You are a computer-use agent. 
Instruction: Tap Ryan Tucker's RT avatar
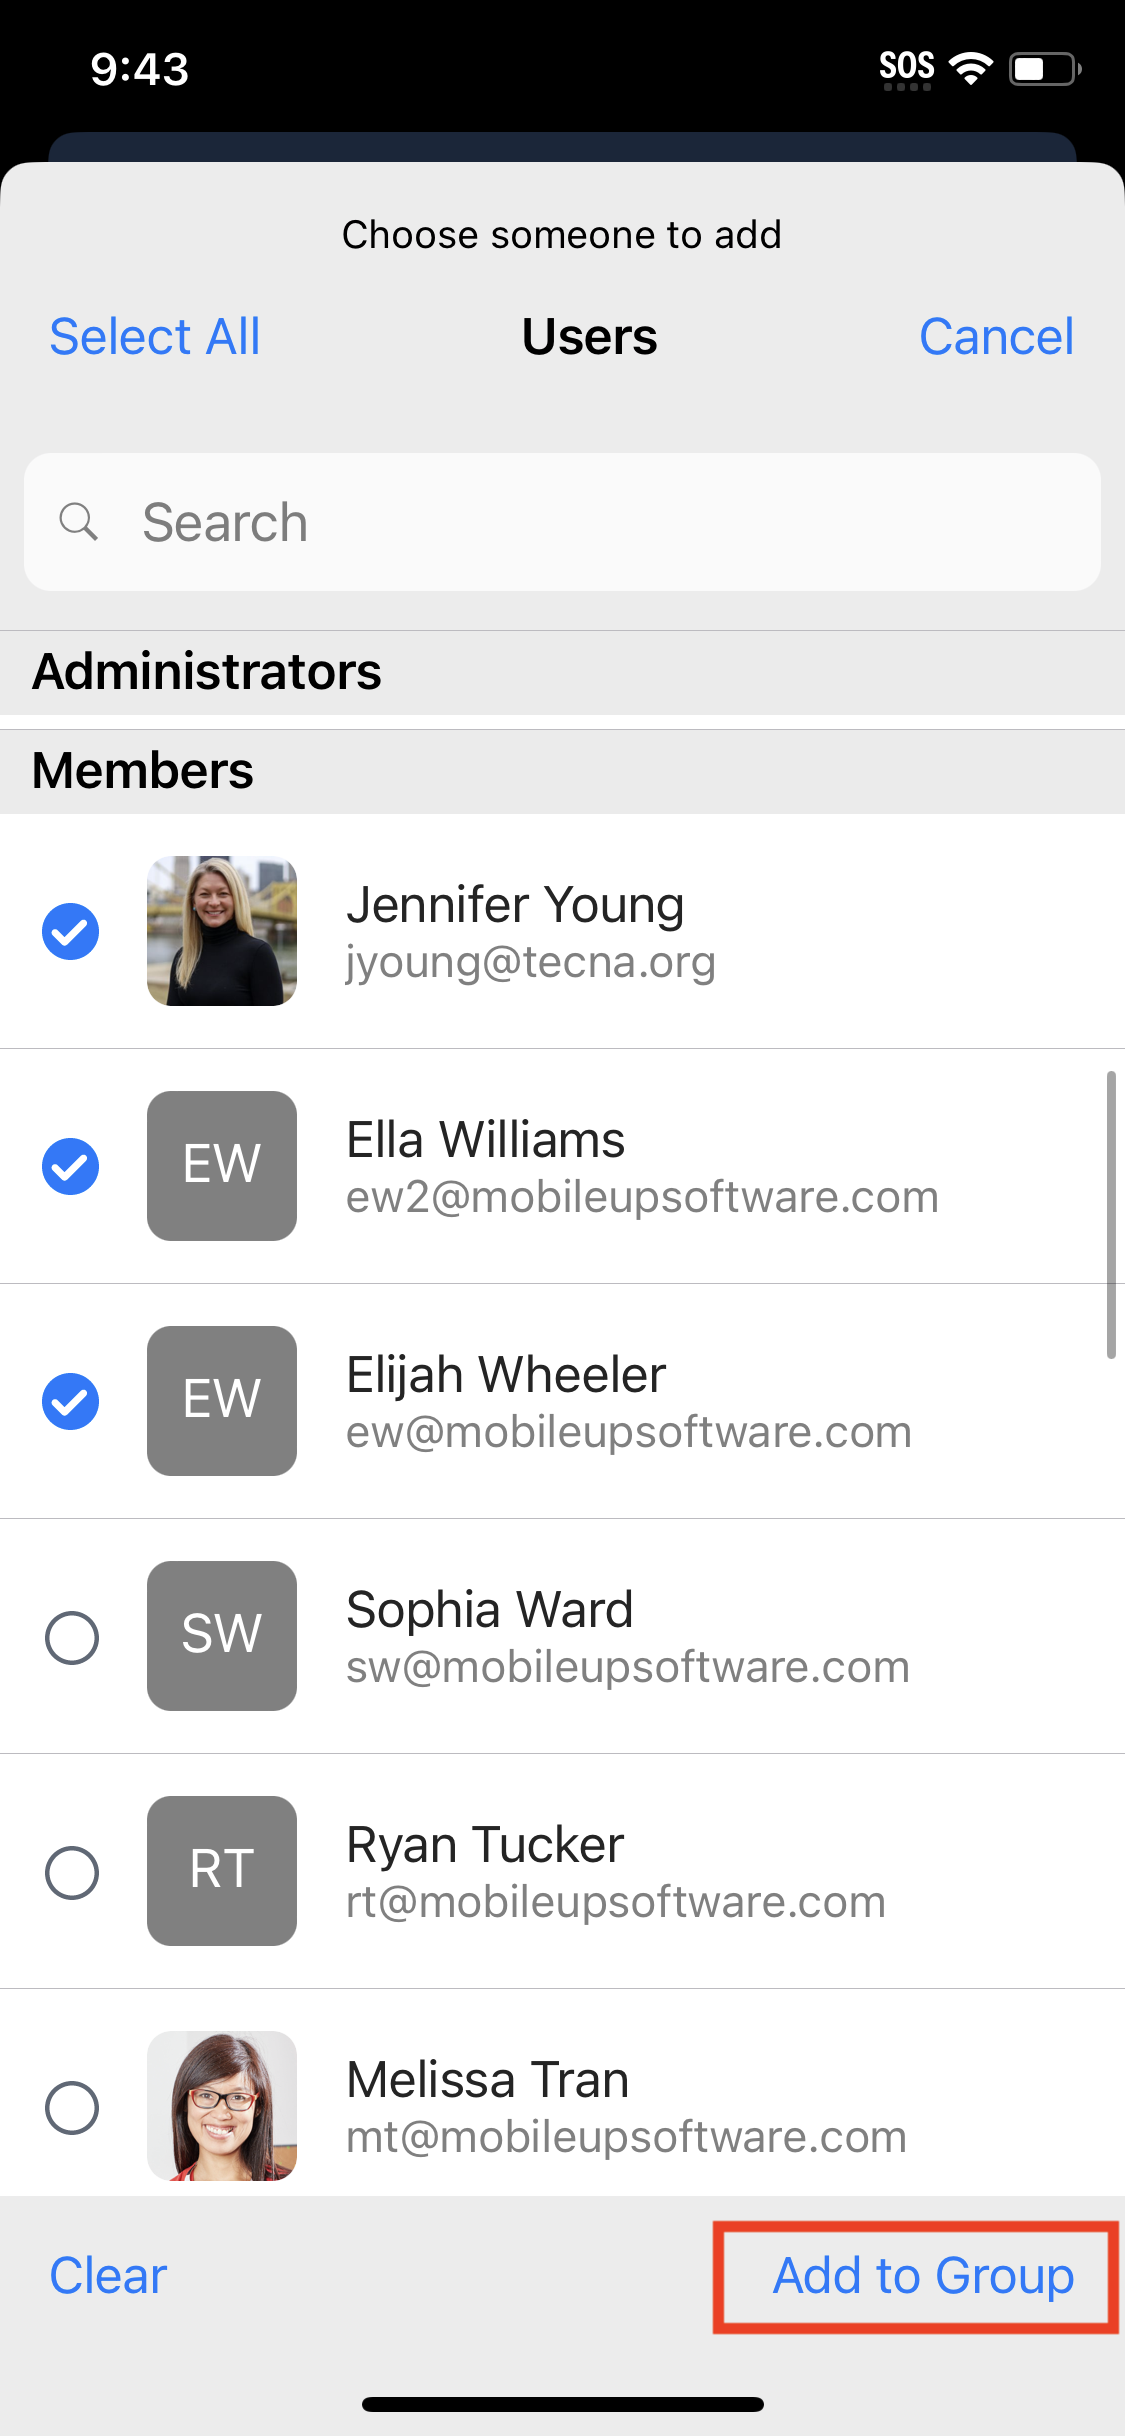pyautogui.click(x=222, y=1871)
